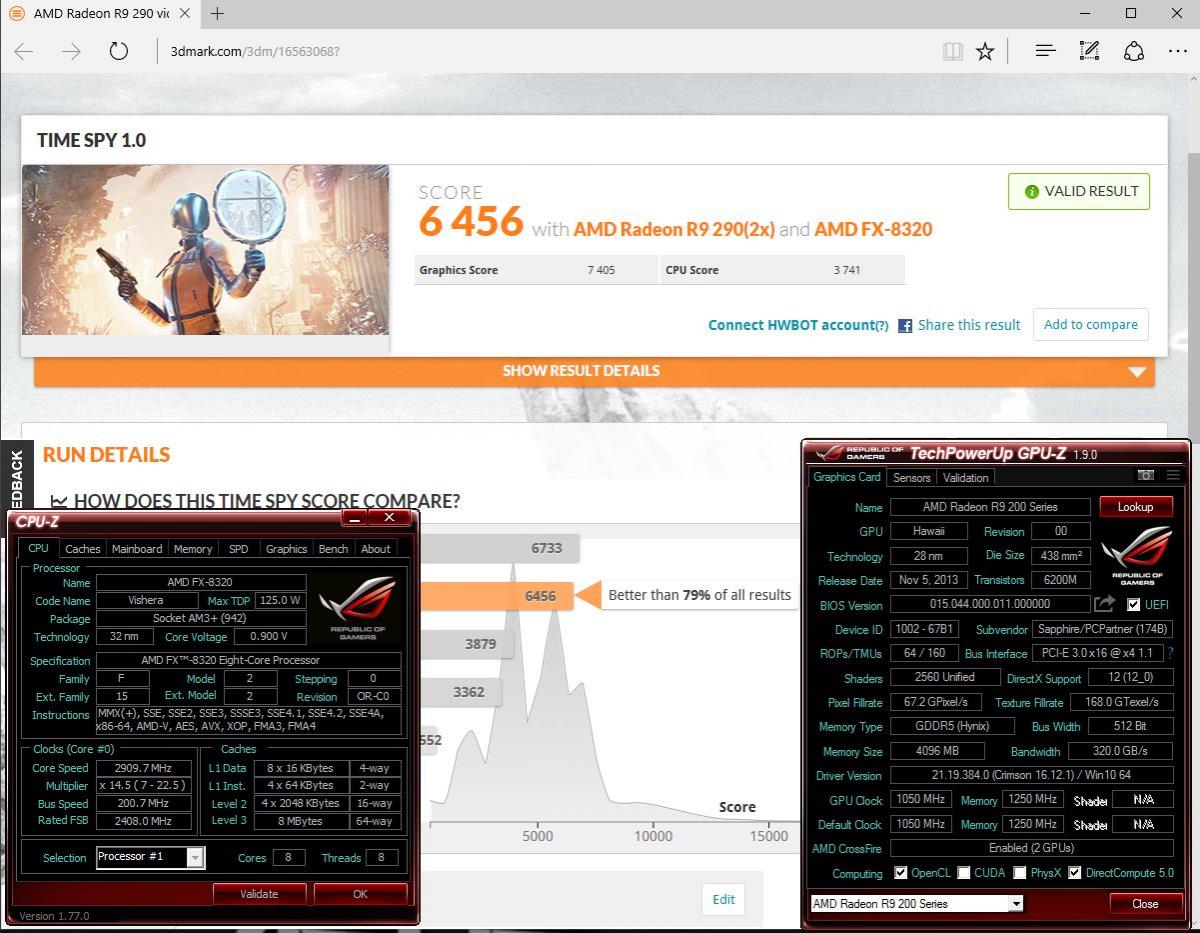
Task: Close the CPU-Z window with X
Action: click(389, 517)
